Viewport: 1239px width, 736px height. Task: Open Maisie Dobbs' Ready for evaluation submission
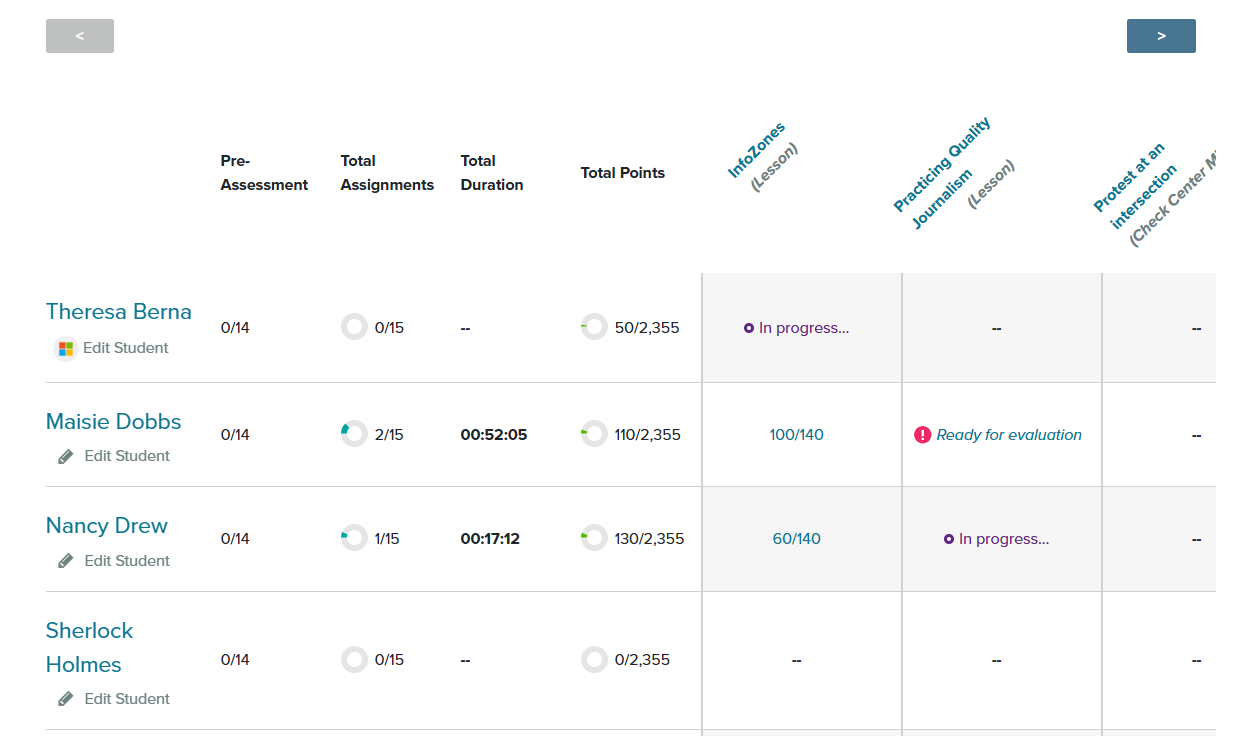1008,435
